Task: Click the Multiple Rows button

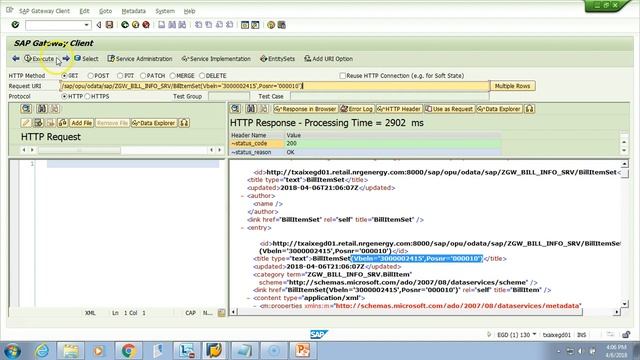Action: (x=512, y=86)
